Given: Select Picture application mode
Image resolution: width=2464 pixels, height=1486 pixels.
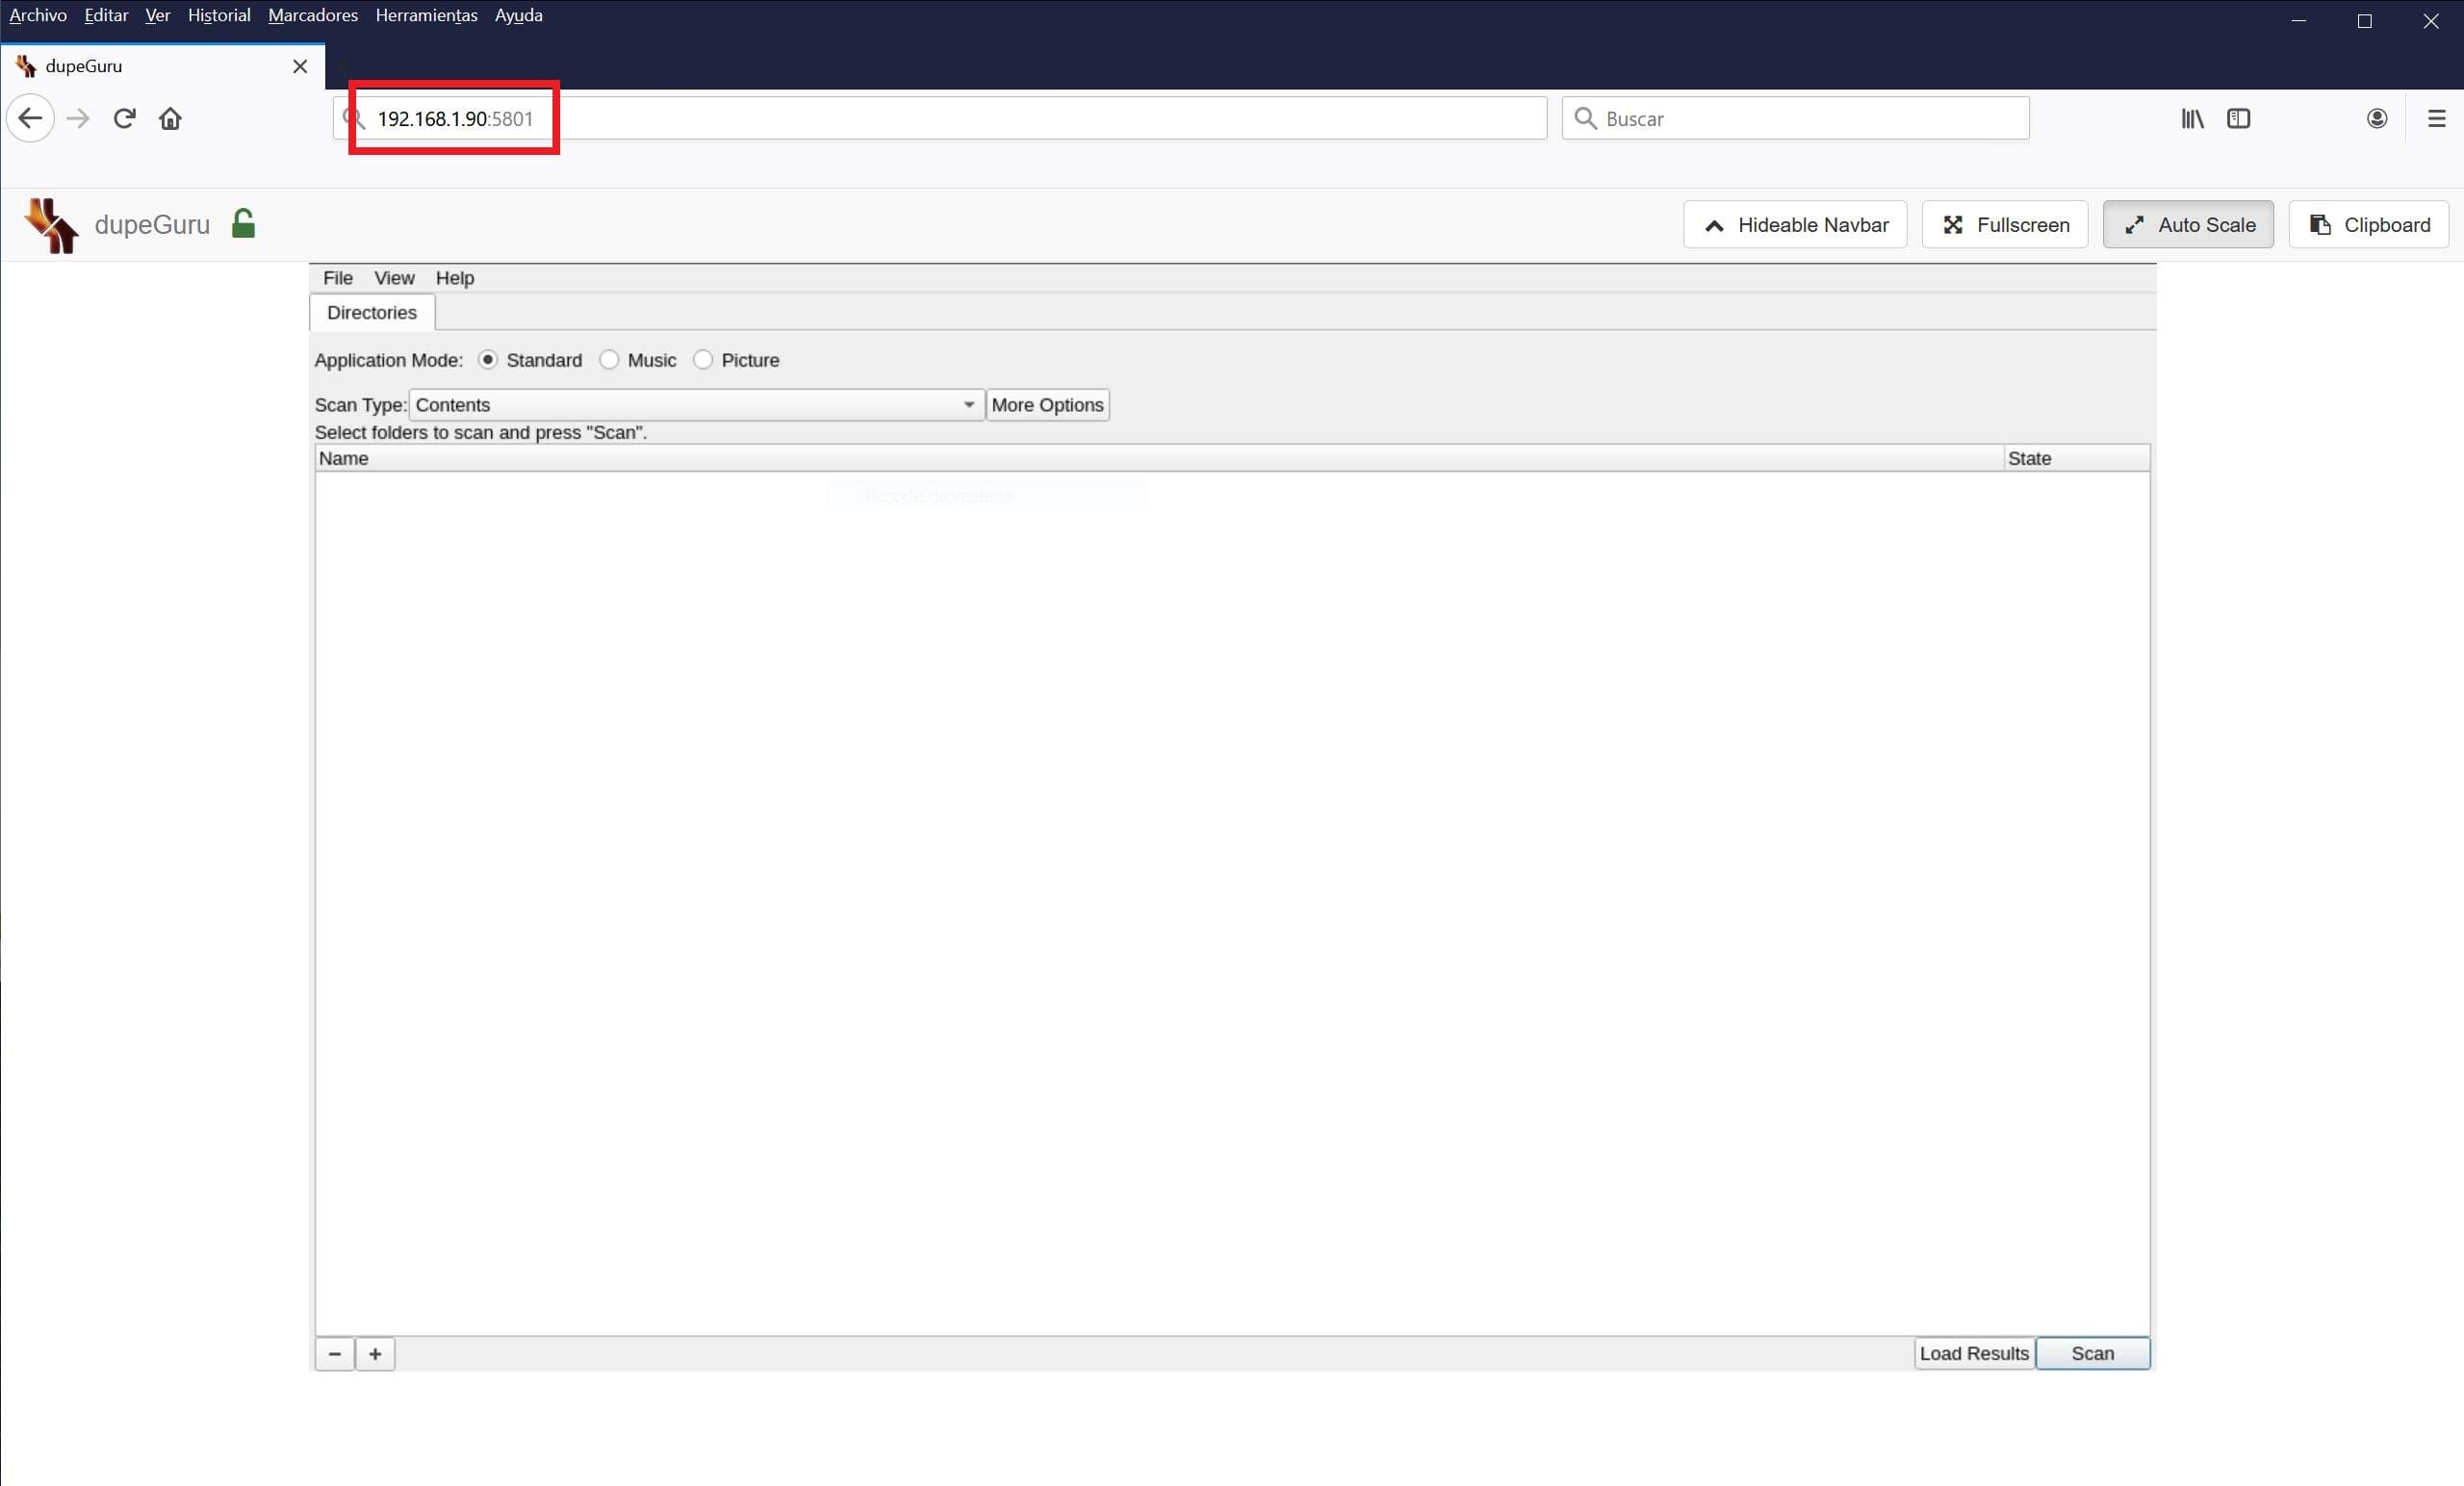Looking at the screenshot, I should tap(703, 360).
